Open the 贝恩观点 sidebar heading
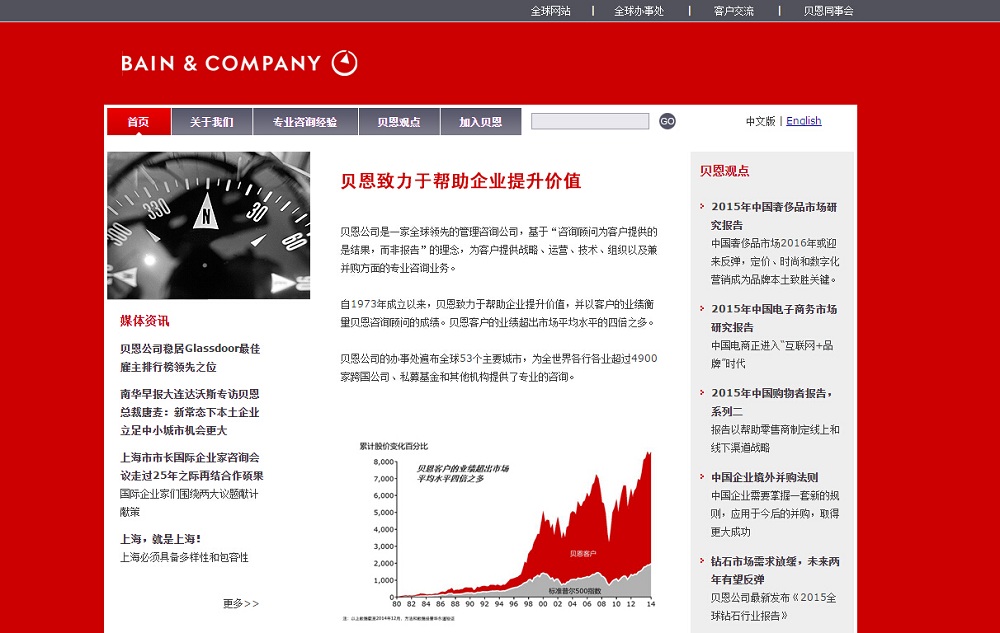 724,171
